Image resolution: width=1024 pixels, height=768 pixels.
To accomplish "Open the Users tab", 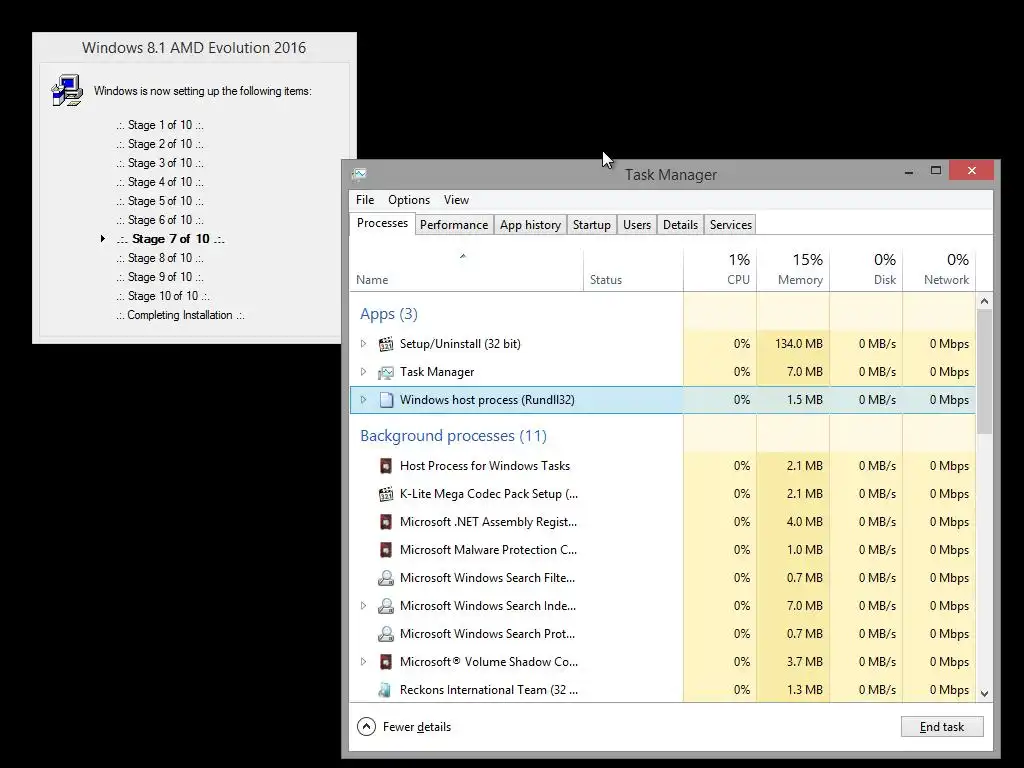I will pyautogui.click(x=637, y=225).
